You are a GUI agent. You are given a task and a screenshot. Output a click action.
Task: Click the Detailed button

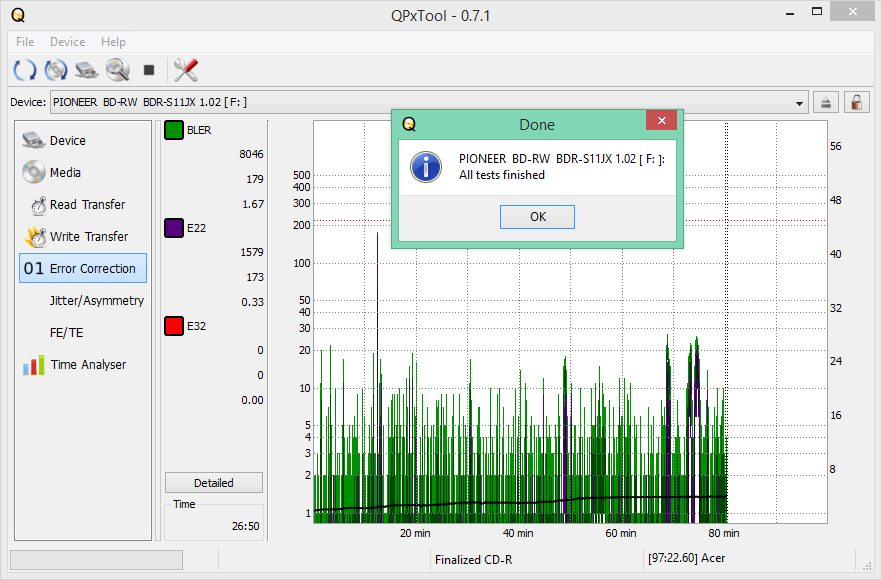tap(214, 483)
